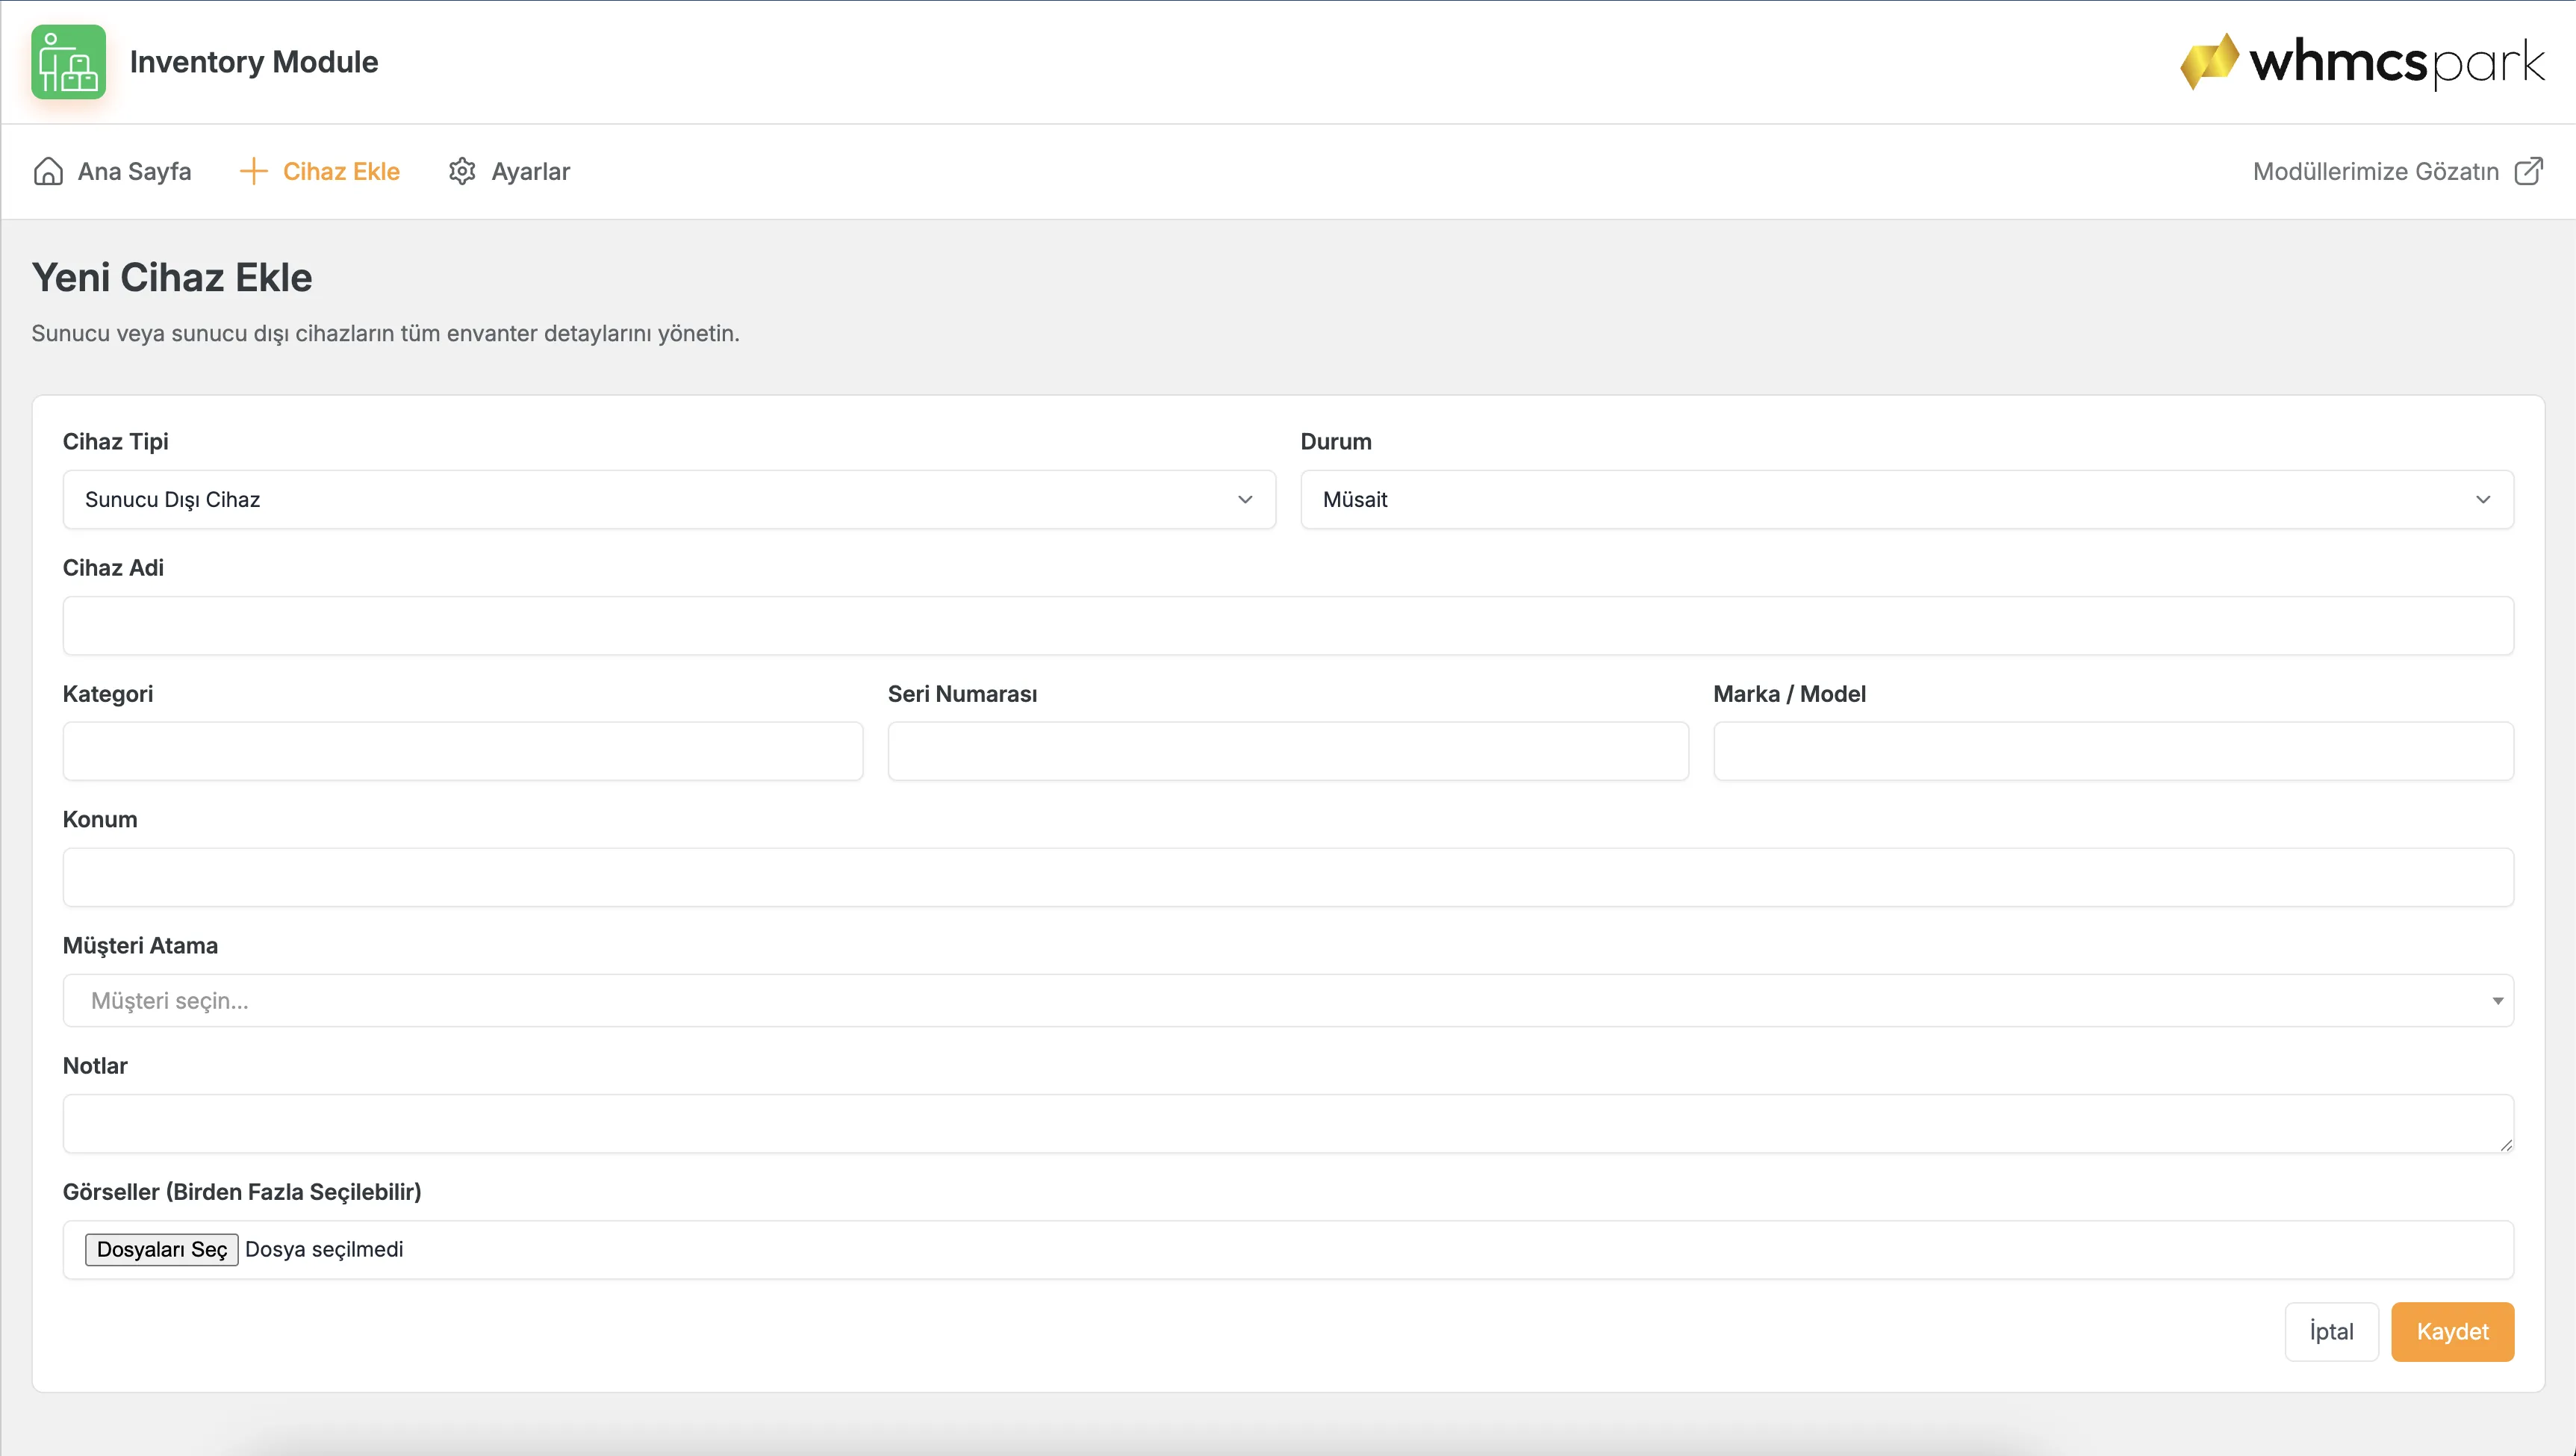
Task: Click the Kategori label
Action: [108, 693]
